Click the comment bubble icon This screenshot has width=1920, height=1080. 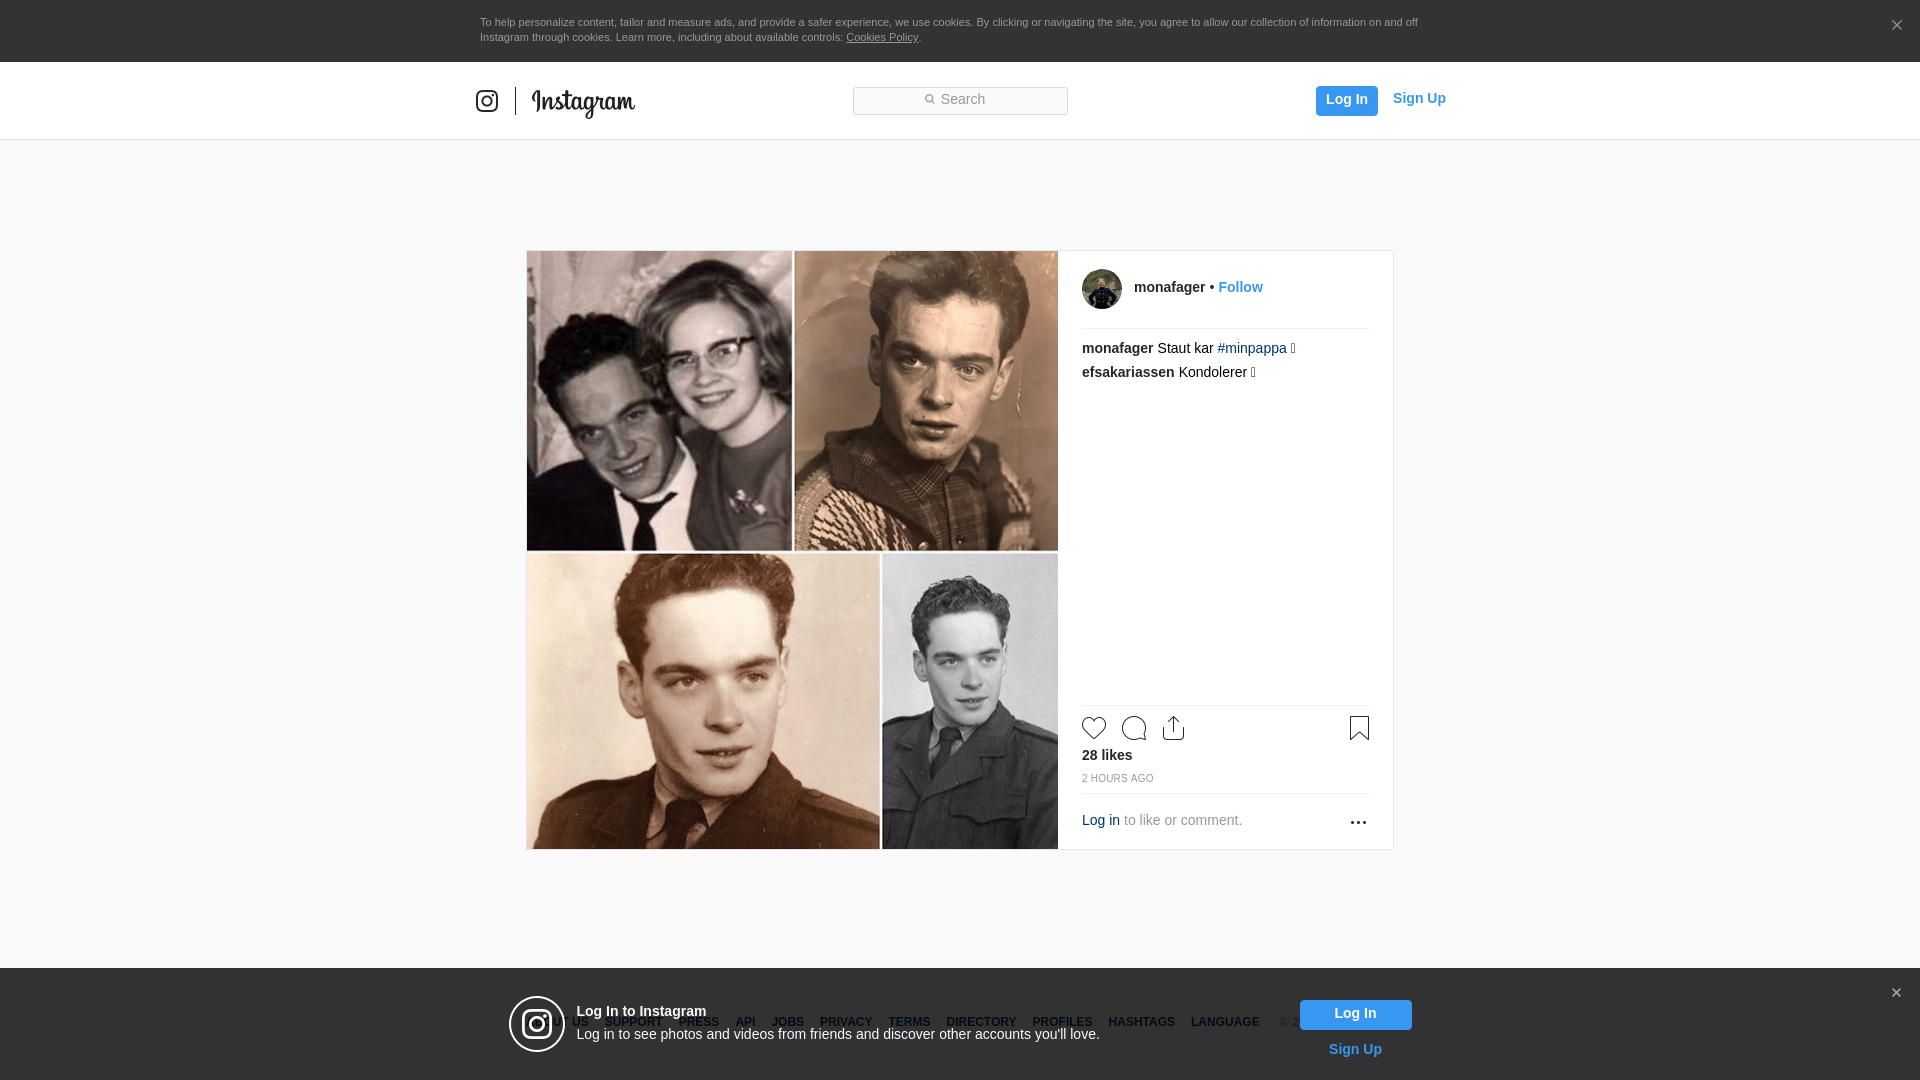pyautogui.click(x=1134, y=728)
